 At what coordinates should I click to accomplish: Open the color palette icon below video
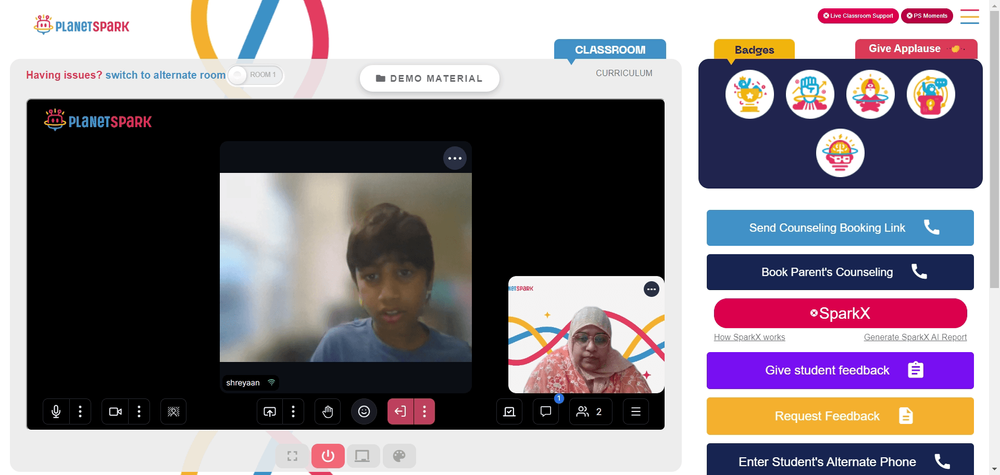click(x=399, y=456)
